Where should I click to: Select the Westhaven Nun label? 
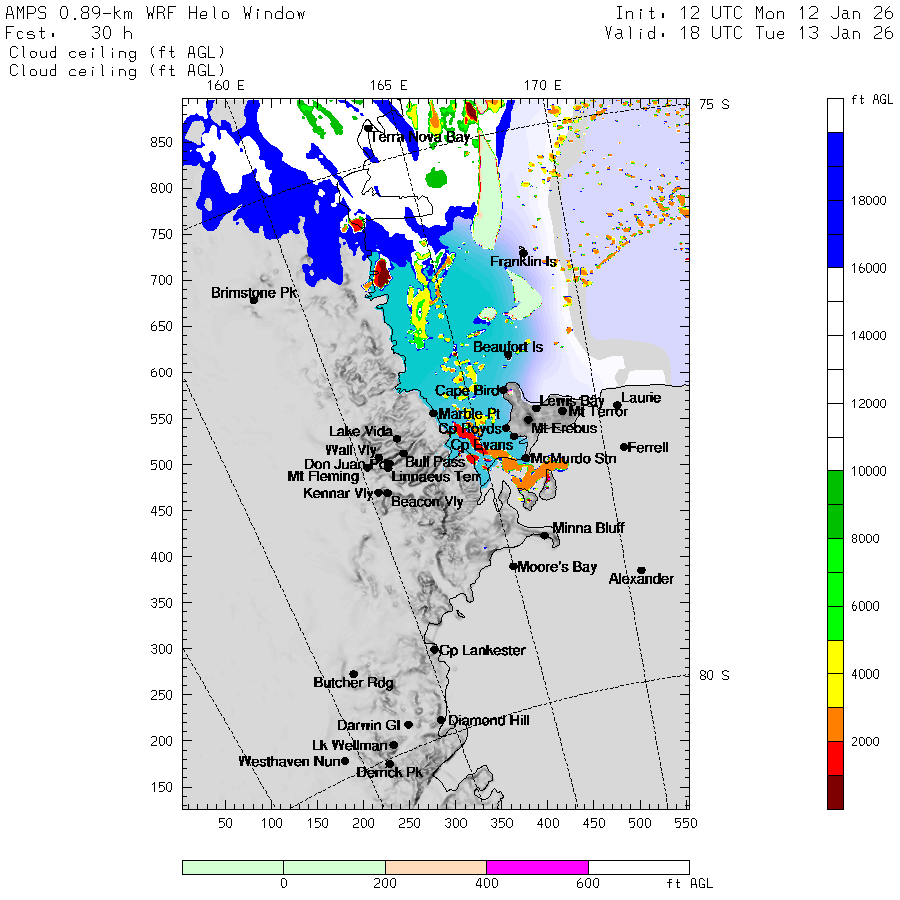(289, 761)
